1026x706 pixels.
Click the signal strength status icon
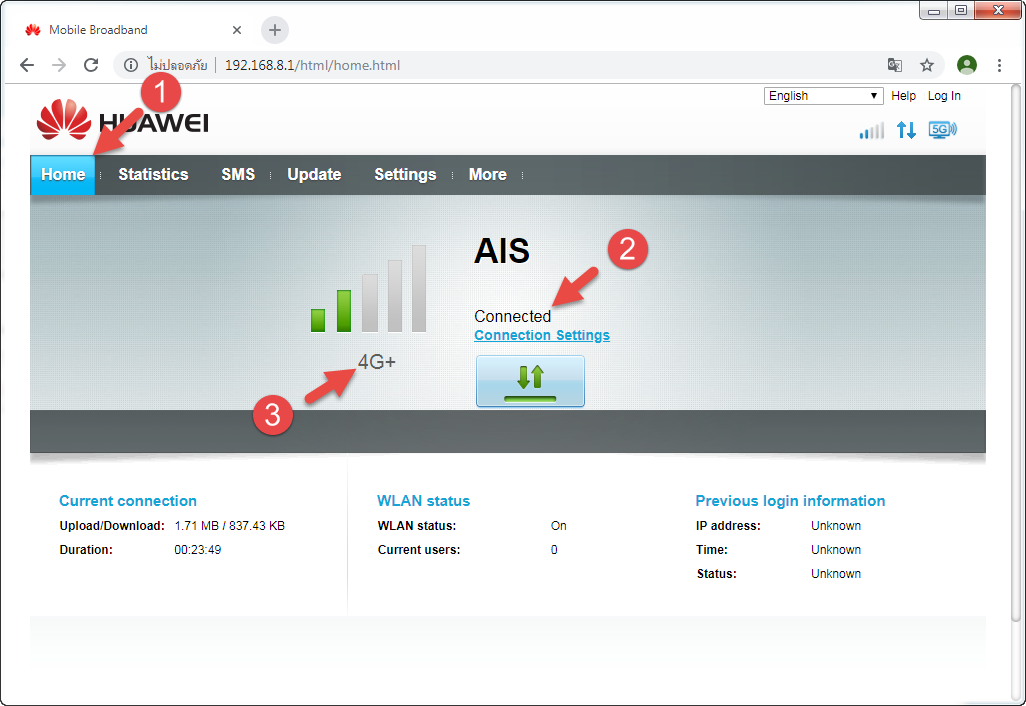[x=872, y=130]
